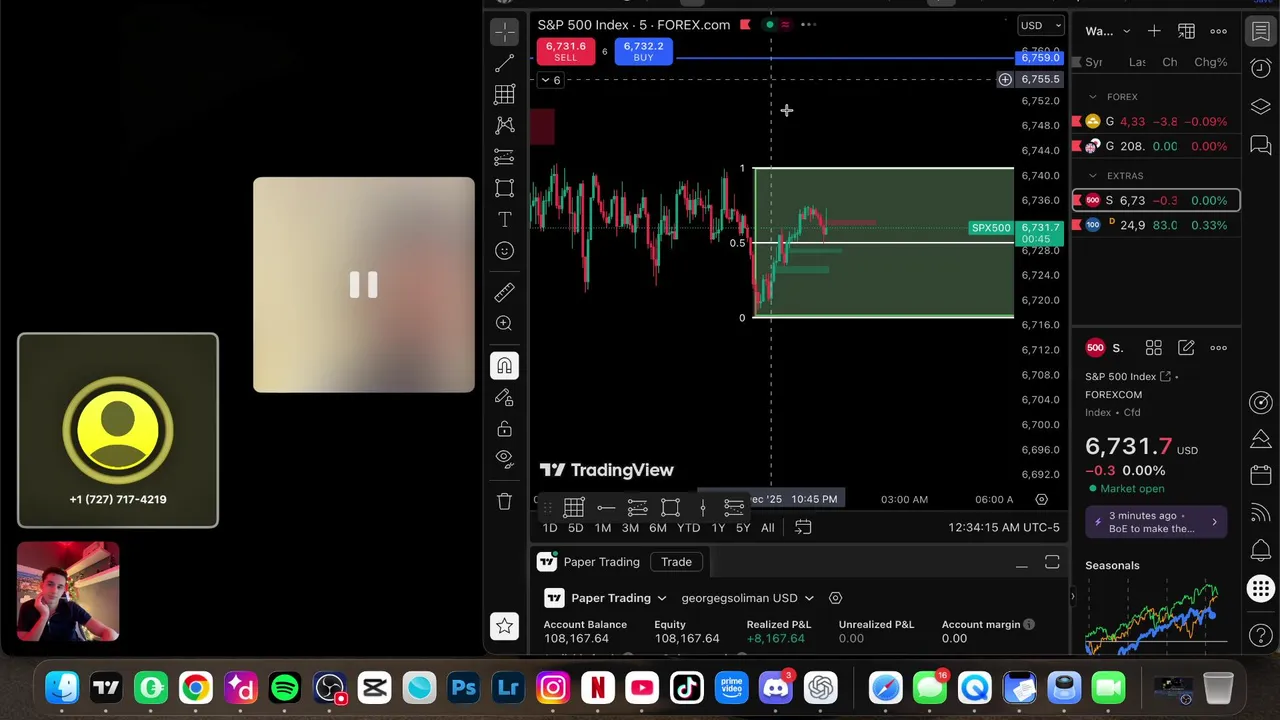This screenshot has height=720, width=1280.
Task: Click the red SELL 6,731.6 button
Action: (x=565, y=51)
